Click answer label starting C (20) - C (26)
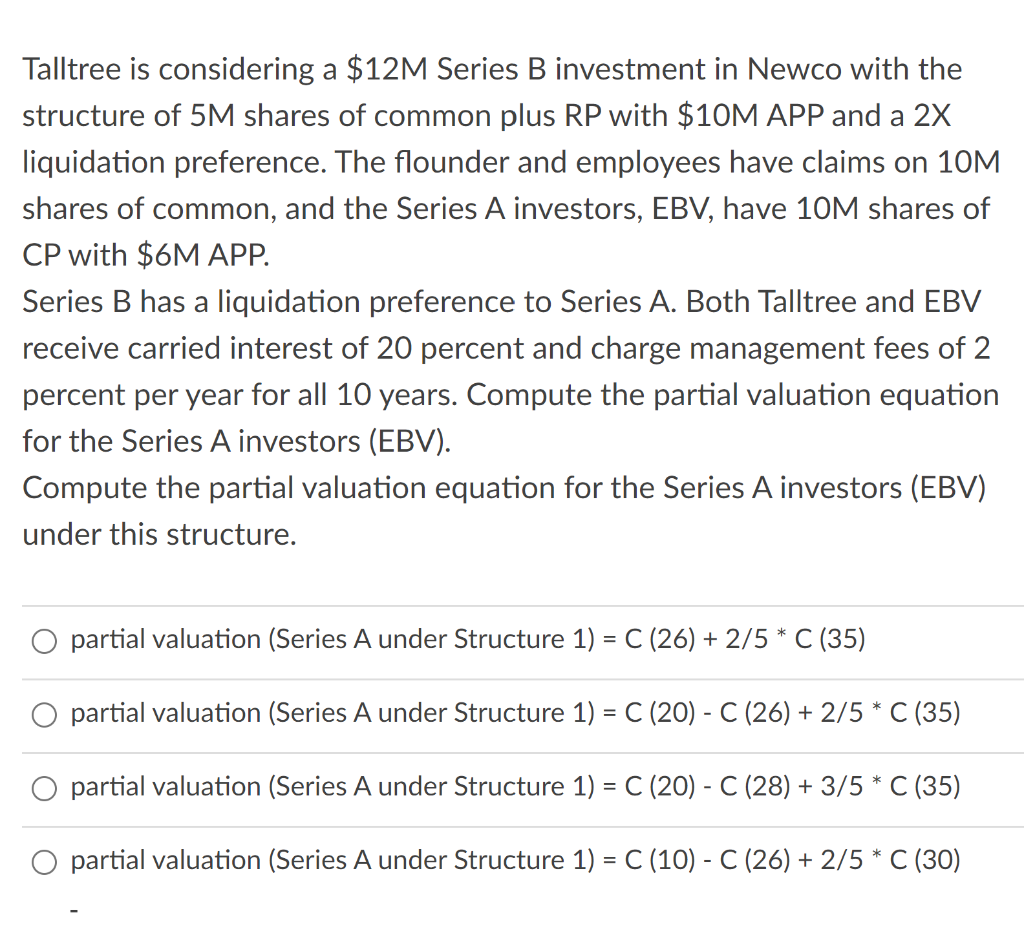 click(515, 712)
